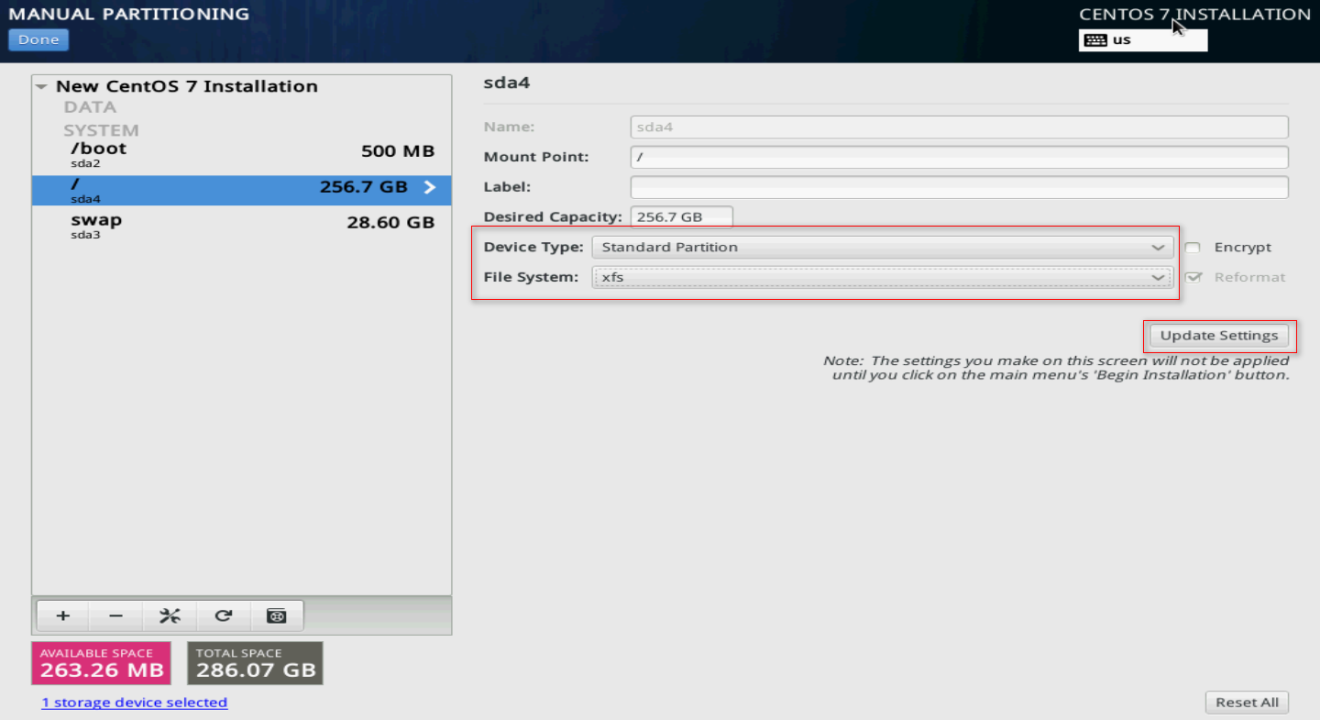Open the 1 storage device selected link
Image resolution: width=1320 pixels, height=720 pixels.
click(135, 702)
